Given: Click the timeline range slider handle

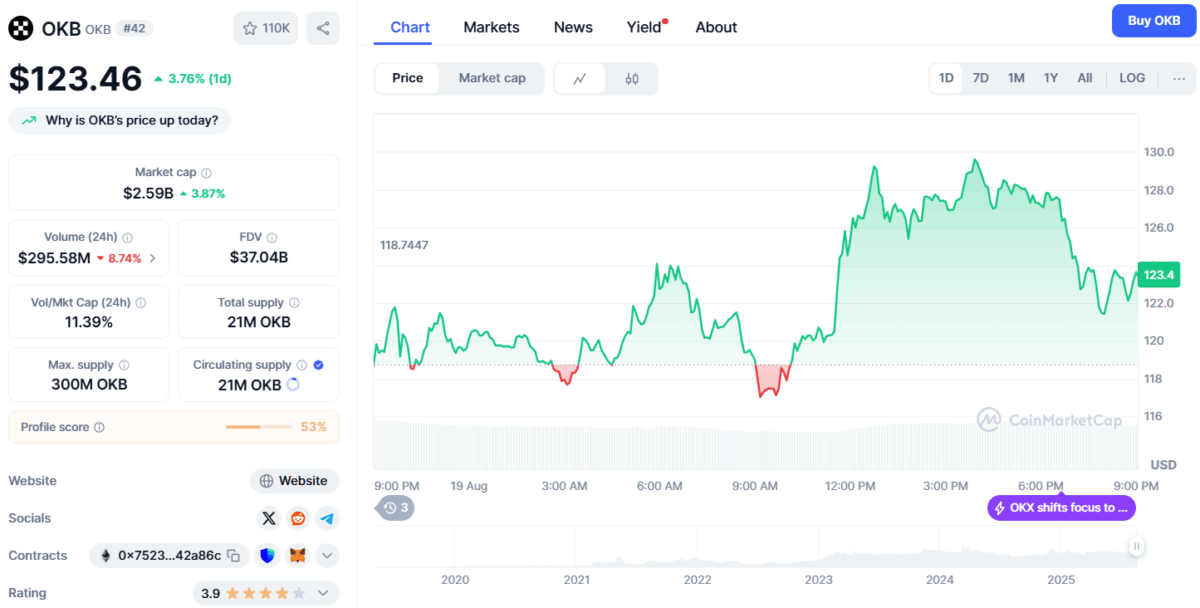Looking at the screenshot, I should coord(1136,546).
